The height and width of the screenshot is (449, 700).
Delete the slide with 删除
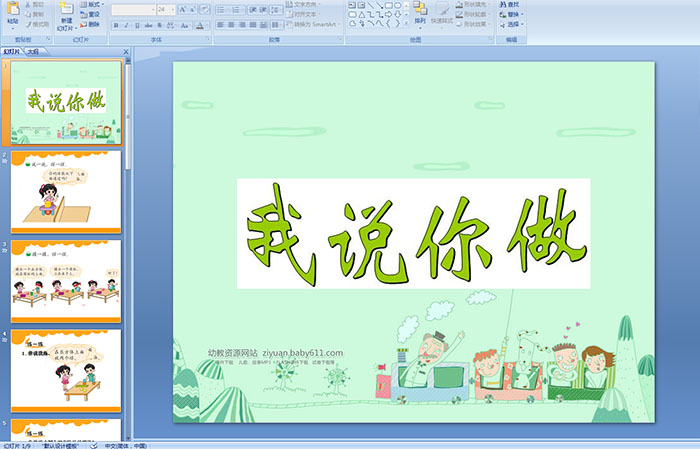(90, 24)
